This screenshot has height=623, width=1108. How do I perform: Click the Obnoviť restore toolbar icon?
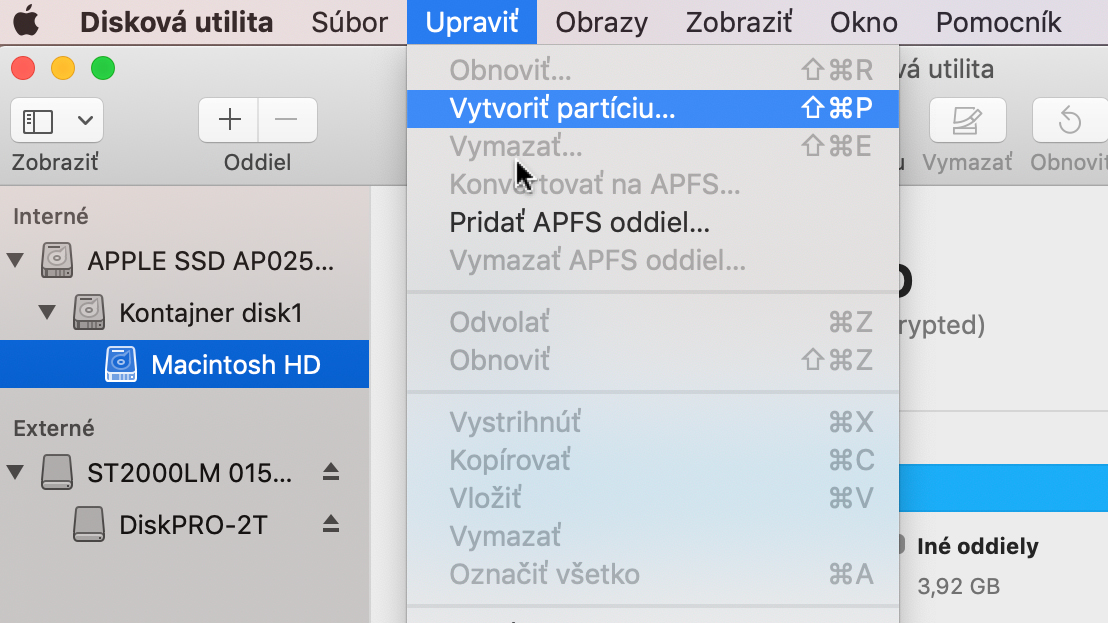[1070, 120]
